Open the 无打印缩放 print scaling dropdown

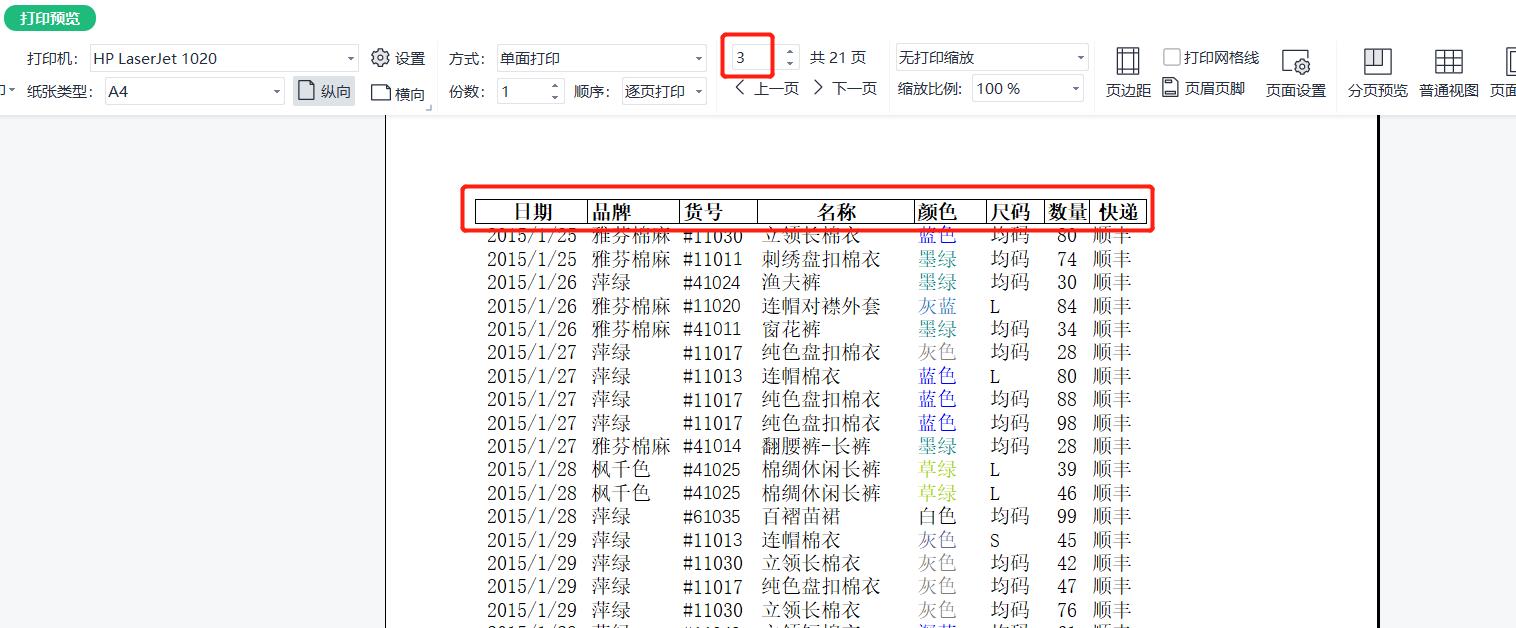tap(1080, 58)
